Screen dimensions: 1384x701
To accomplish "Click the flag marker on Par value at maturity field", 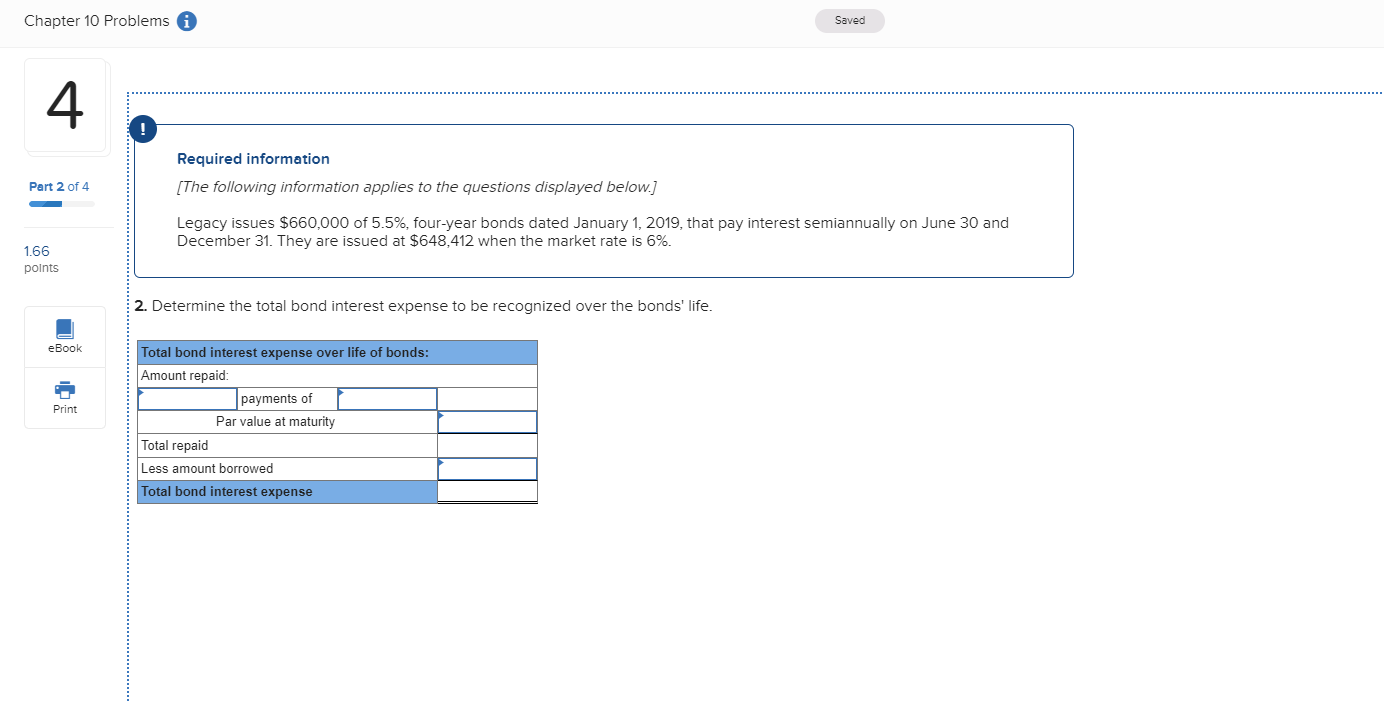I will click(440, 413).
